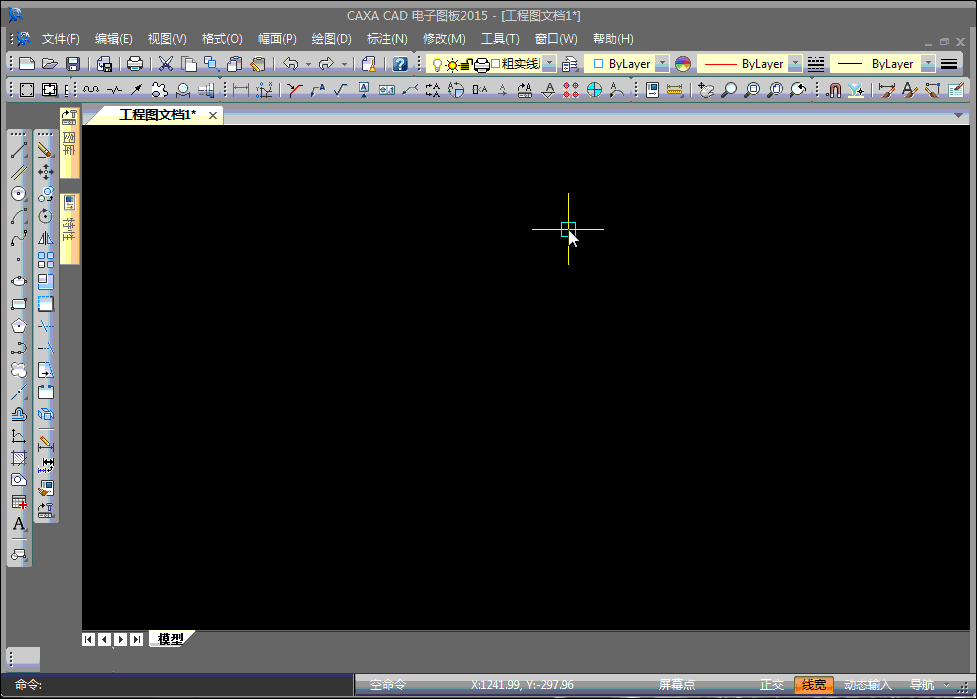Screen dimensions: 977x699
Task: Open the 标注(N) menu
Action: point(387,39)
